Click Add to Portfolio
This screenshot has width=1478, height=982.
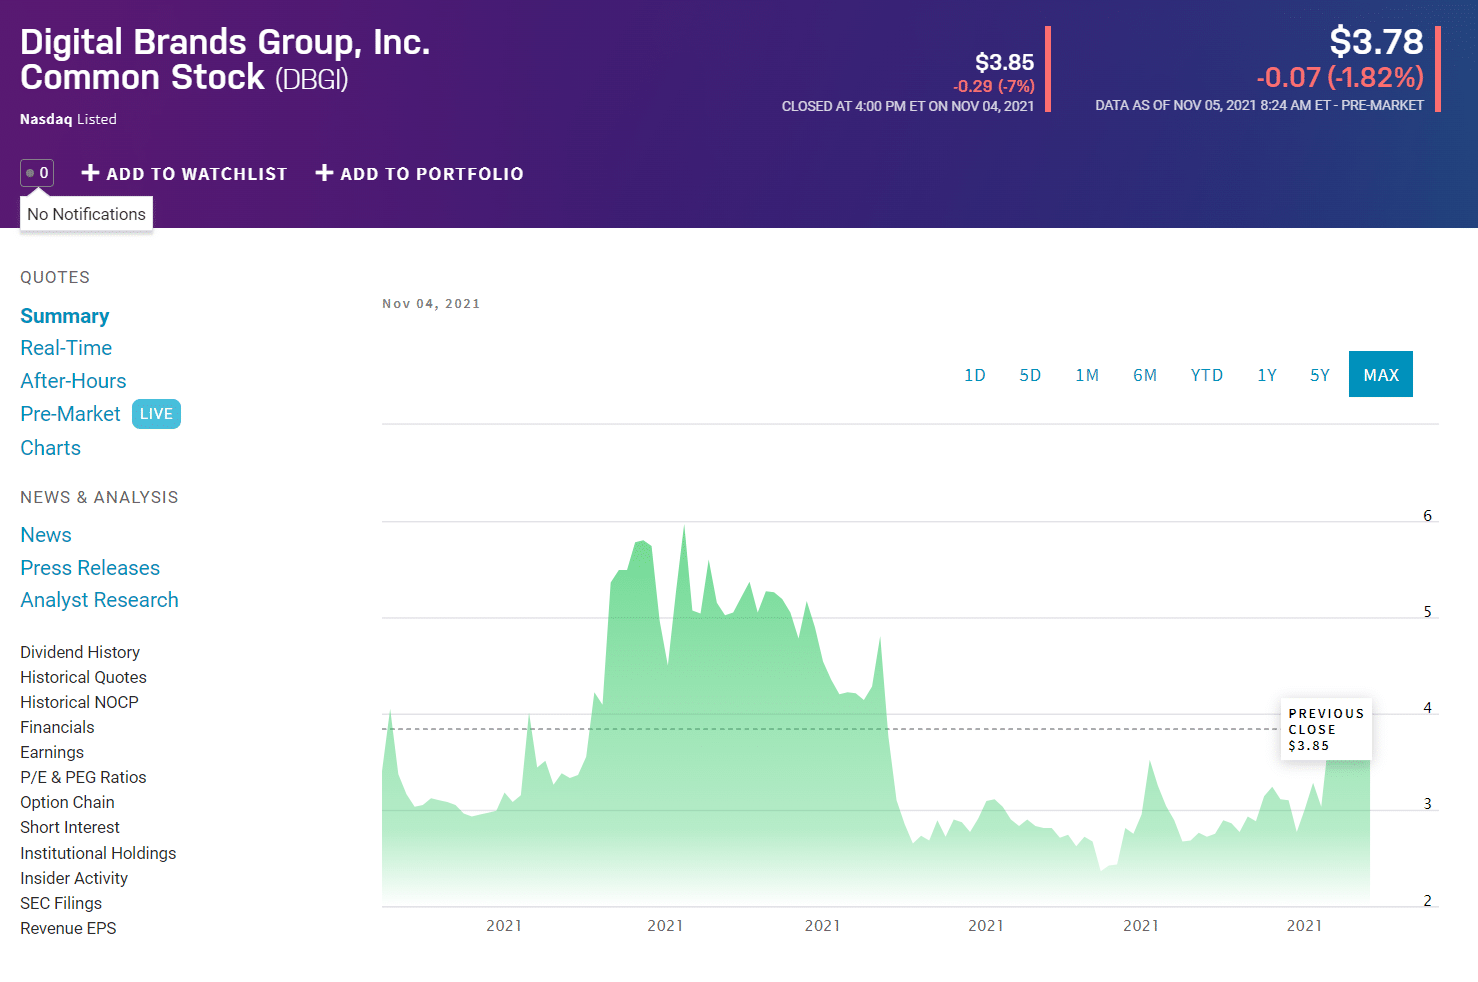420,173
